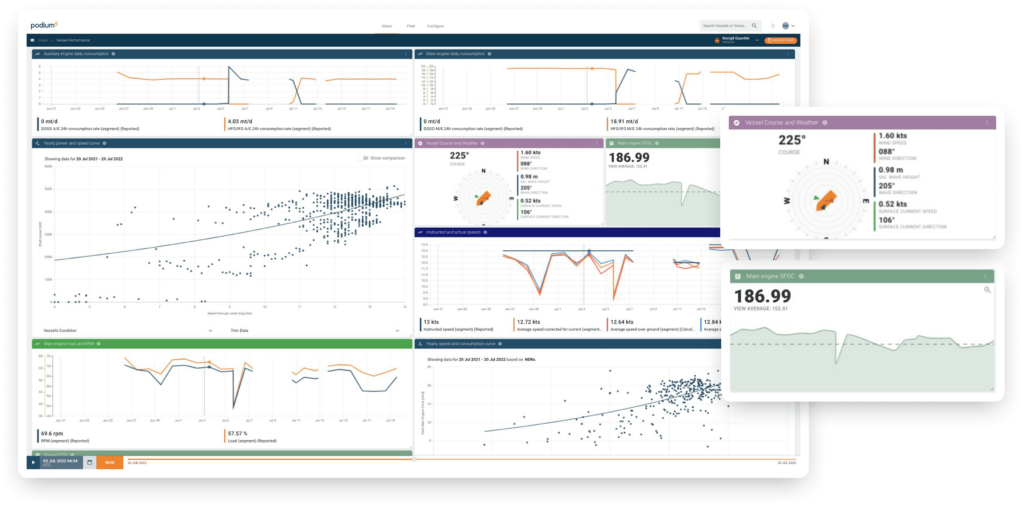Expand the Trim Data dropdown
This screenshot has height=506, width=1024.
pos(398,329)
